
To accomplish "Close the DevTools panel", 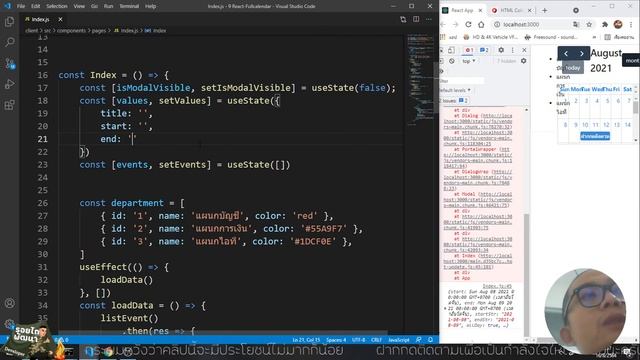I will coord(524,50).
